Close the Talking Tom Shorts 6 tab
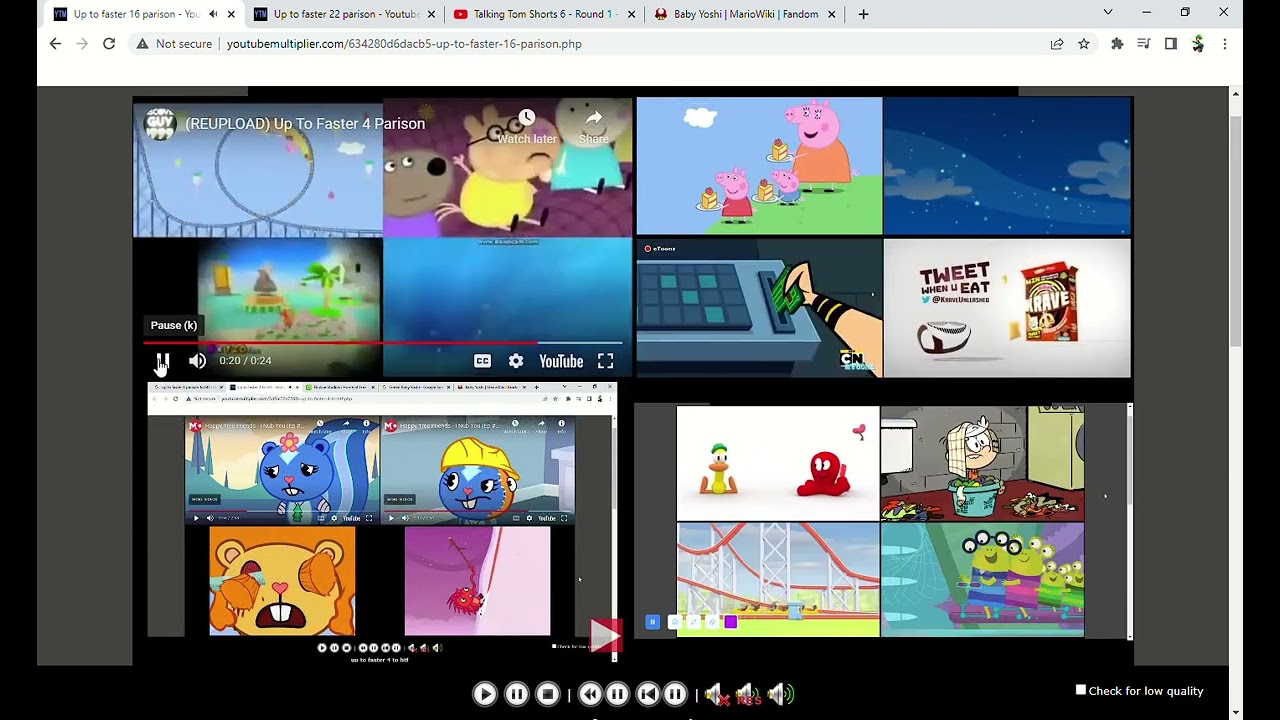The height and width of the screenshot is (720, 1280). [631, 14]
